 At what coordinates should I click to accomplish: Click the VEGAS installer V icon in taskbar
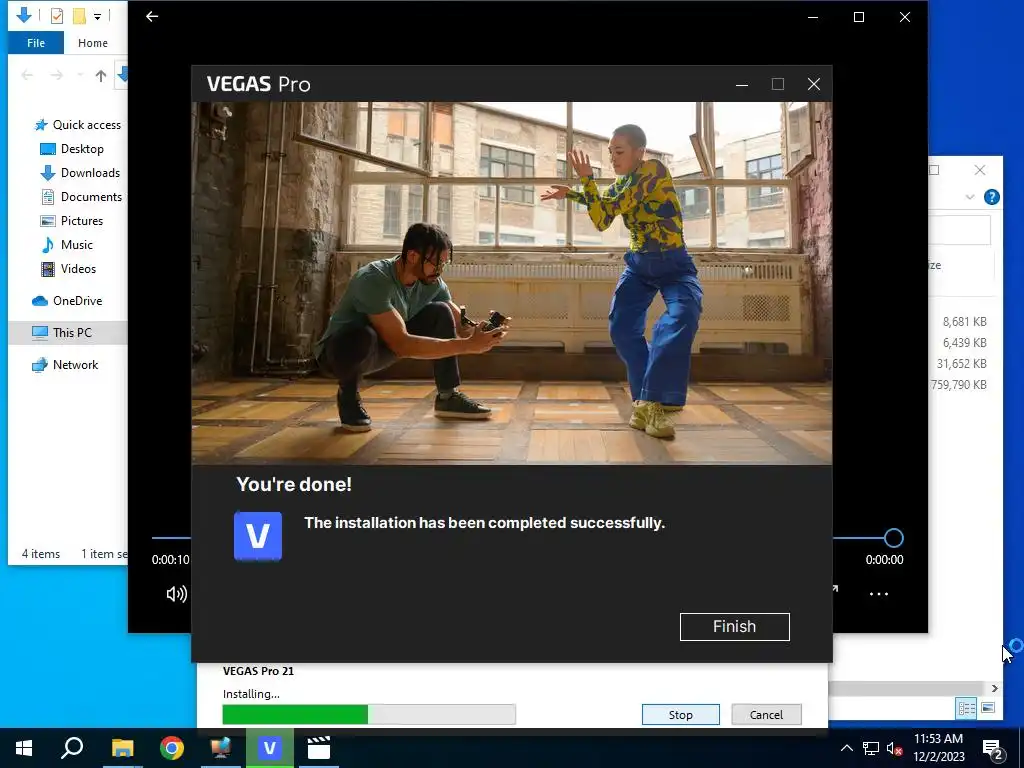point(270,748)
